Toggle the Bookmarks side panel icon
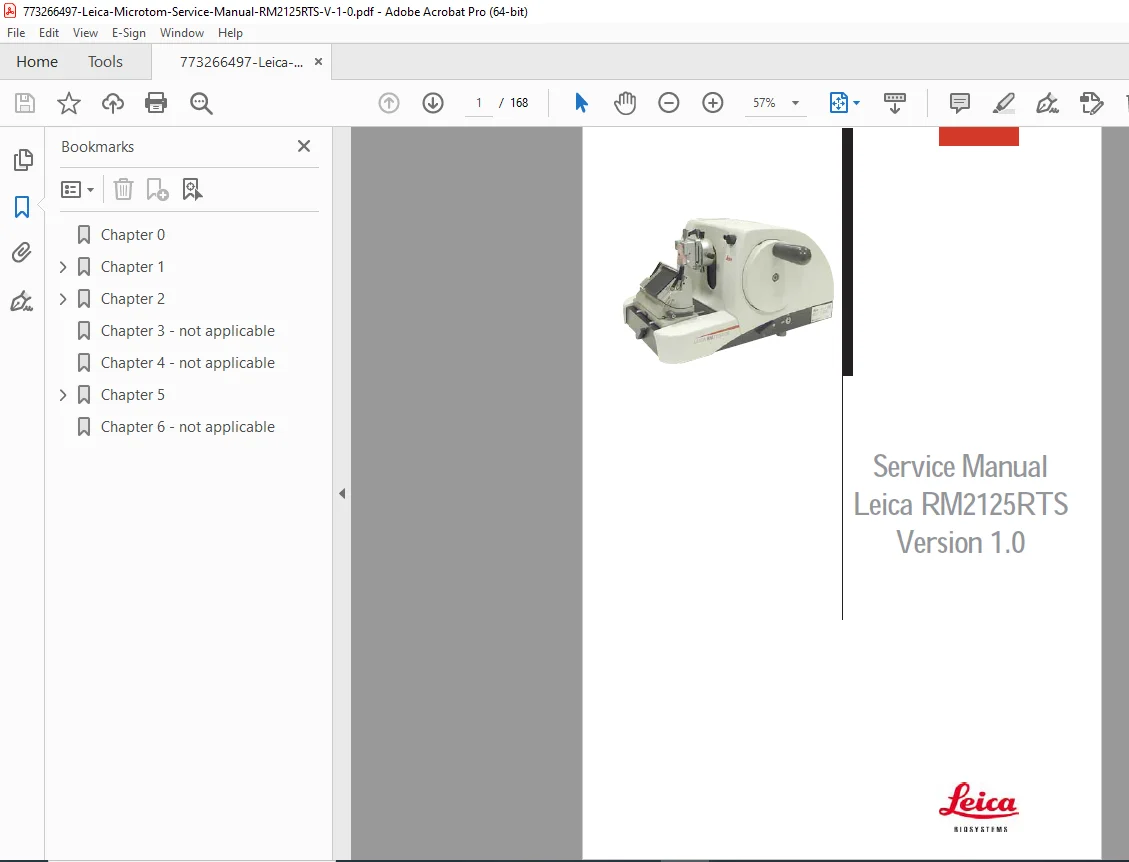This screenshot has height=862, width=1129. coord(22,207)
